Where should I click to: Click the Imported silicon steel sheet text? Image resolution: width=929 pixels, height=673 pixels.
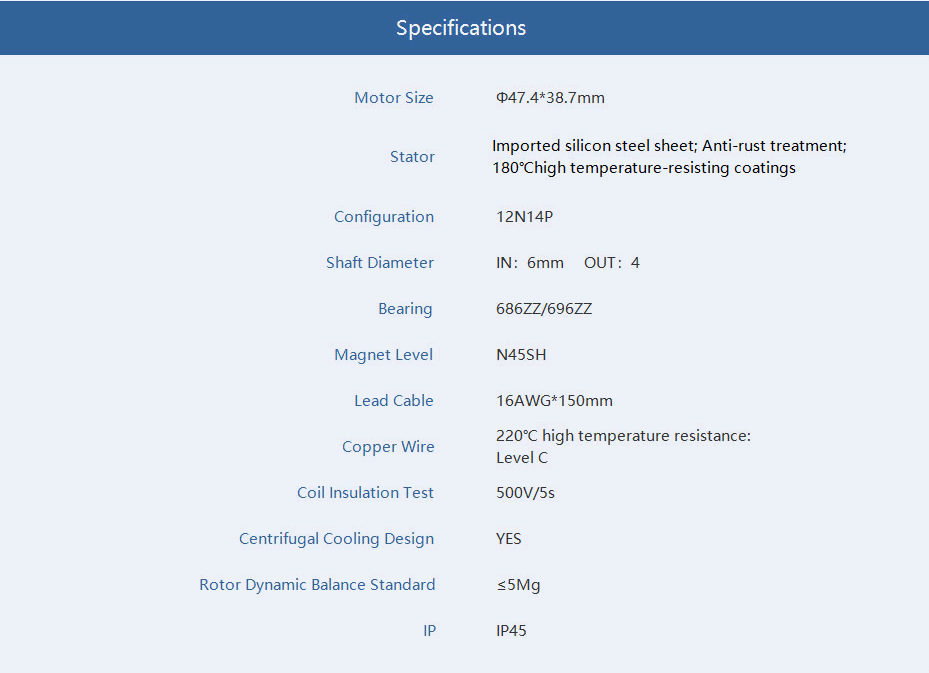pos(592,146)
